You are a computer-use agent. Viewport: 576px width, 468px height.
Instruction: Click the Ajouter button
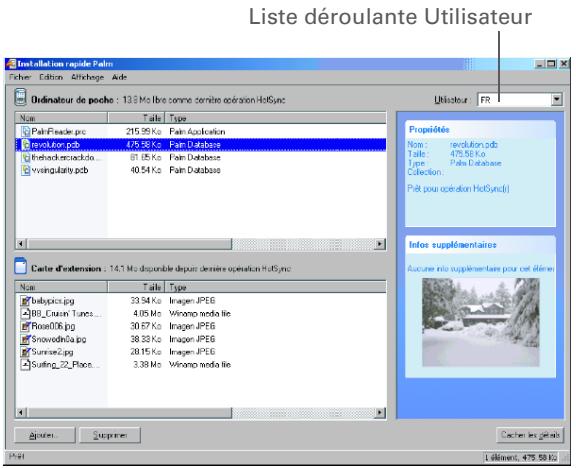coord(44,435)
